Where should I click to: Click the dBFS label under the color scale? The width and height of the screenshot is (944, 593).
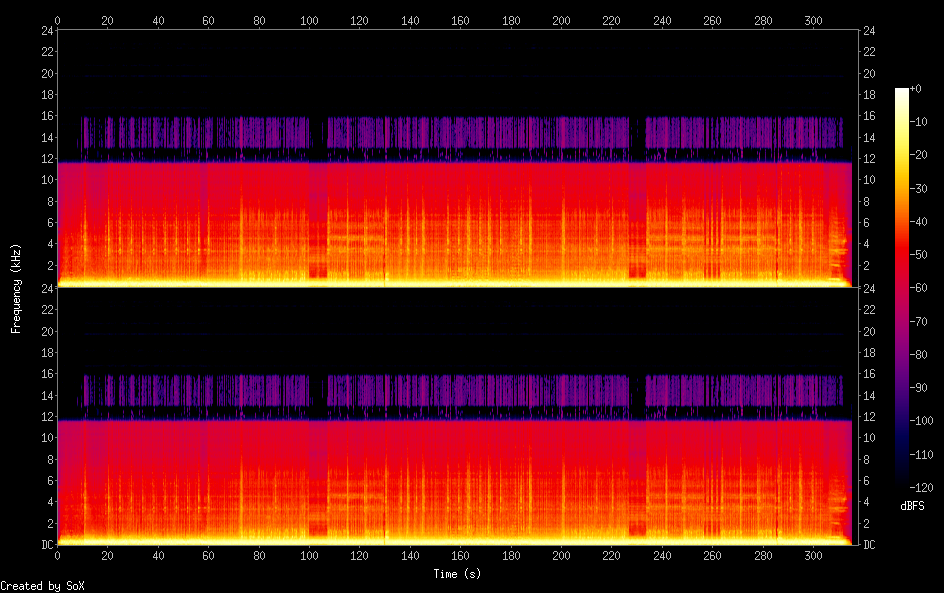tap(912, 506)
